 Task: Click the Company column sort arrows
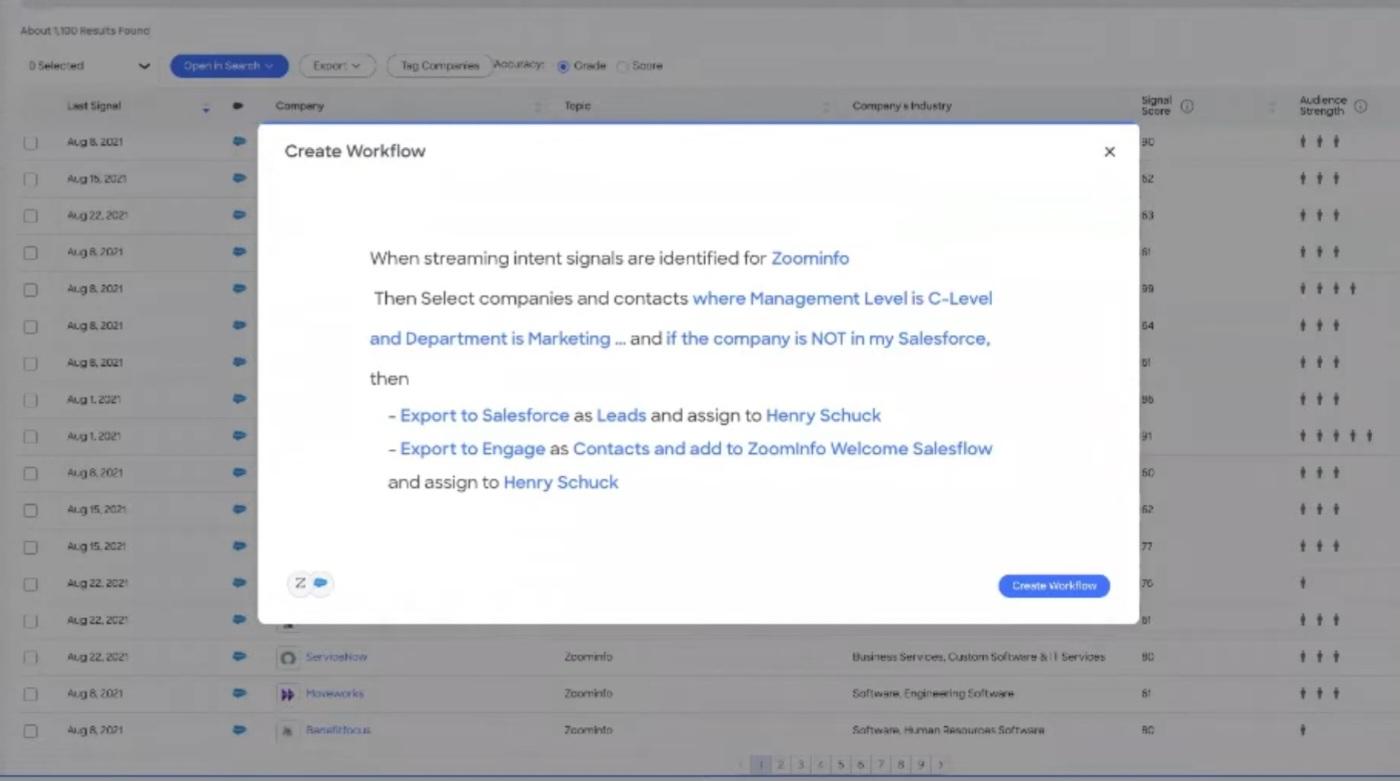point(537,107)
